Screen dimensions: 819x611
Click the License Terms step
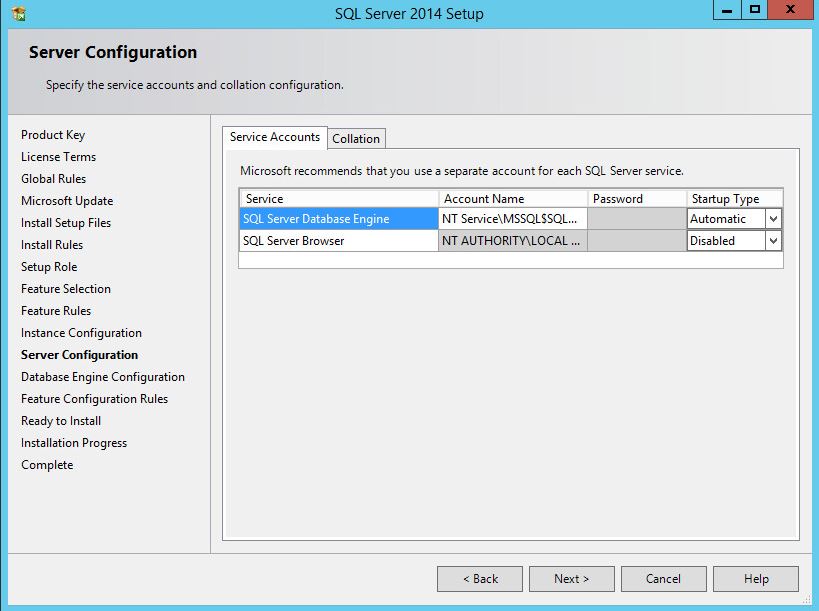58,157
